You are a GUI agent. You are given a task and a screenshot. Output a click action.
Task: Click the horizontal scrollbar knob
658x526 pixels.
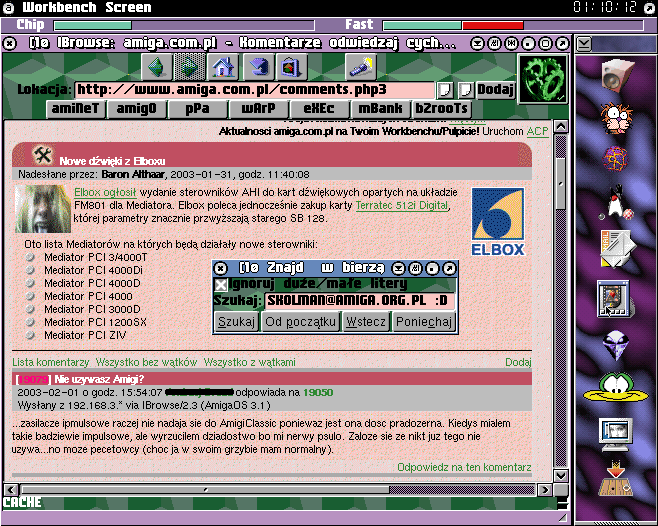[206, 489]
